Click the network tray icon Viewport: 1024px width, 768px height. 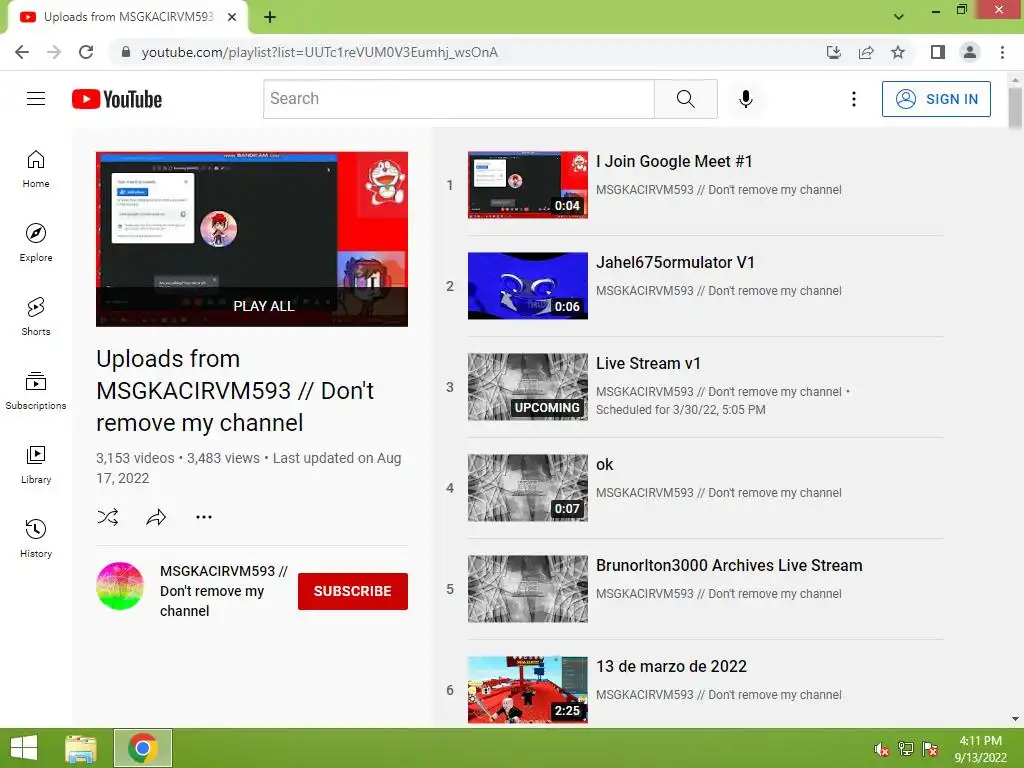pos(906,749)
